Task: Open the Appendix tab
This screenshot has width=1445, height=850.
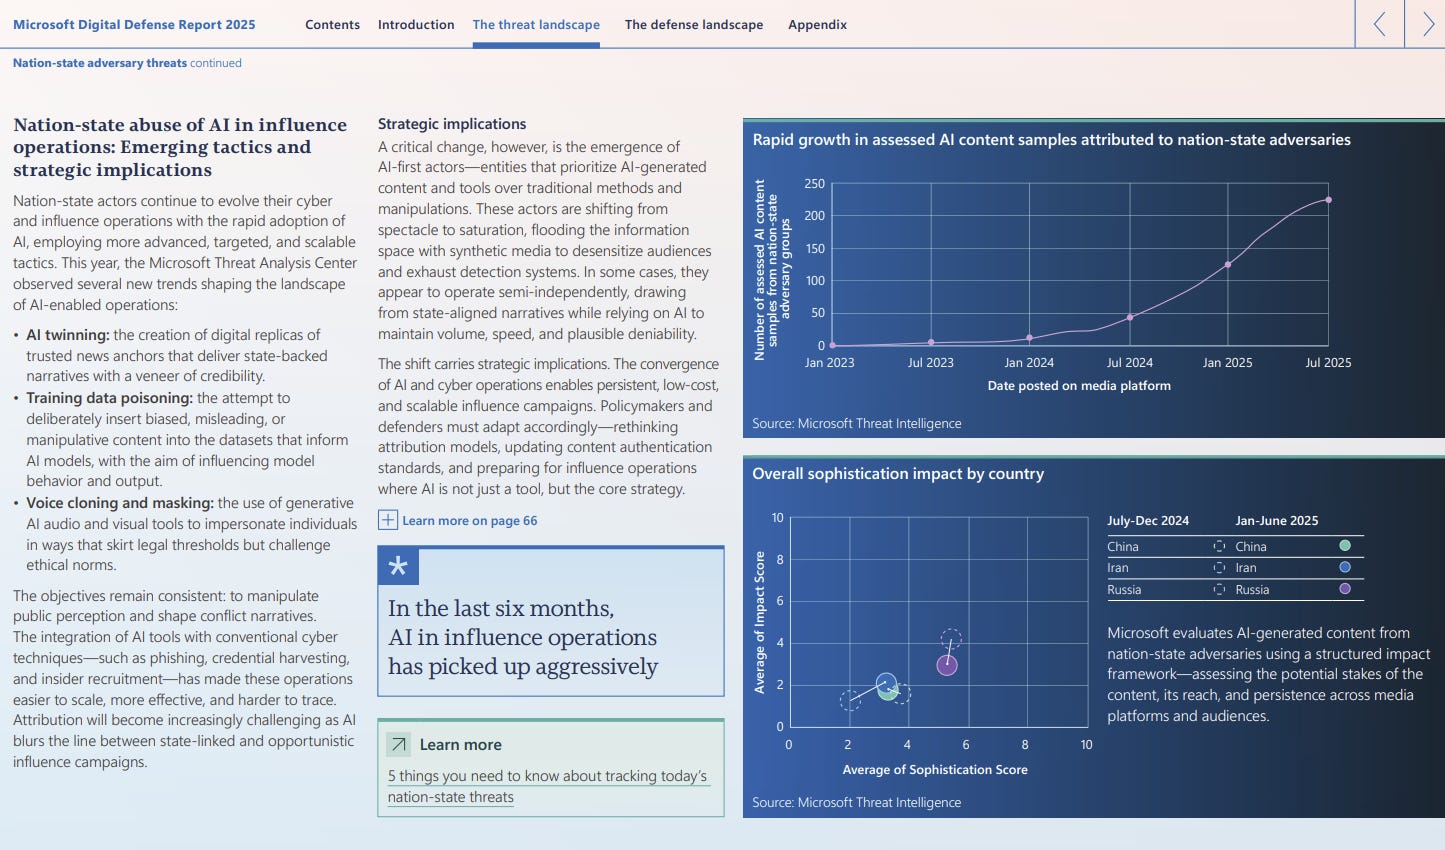Action: coord(817,25)
